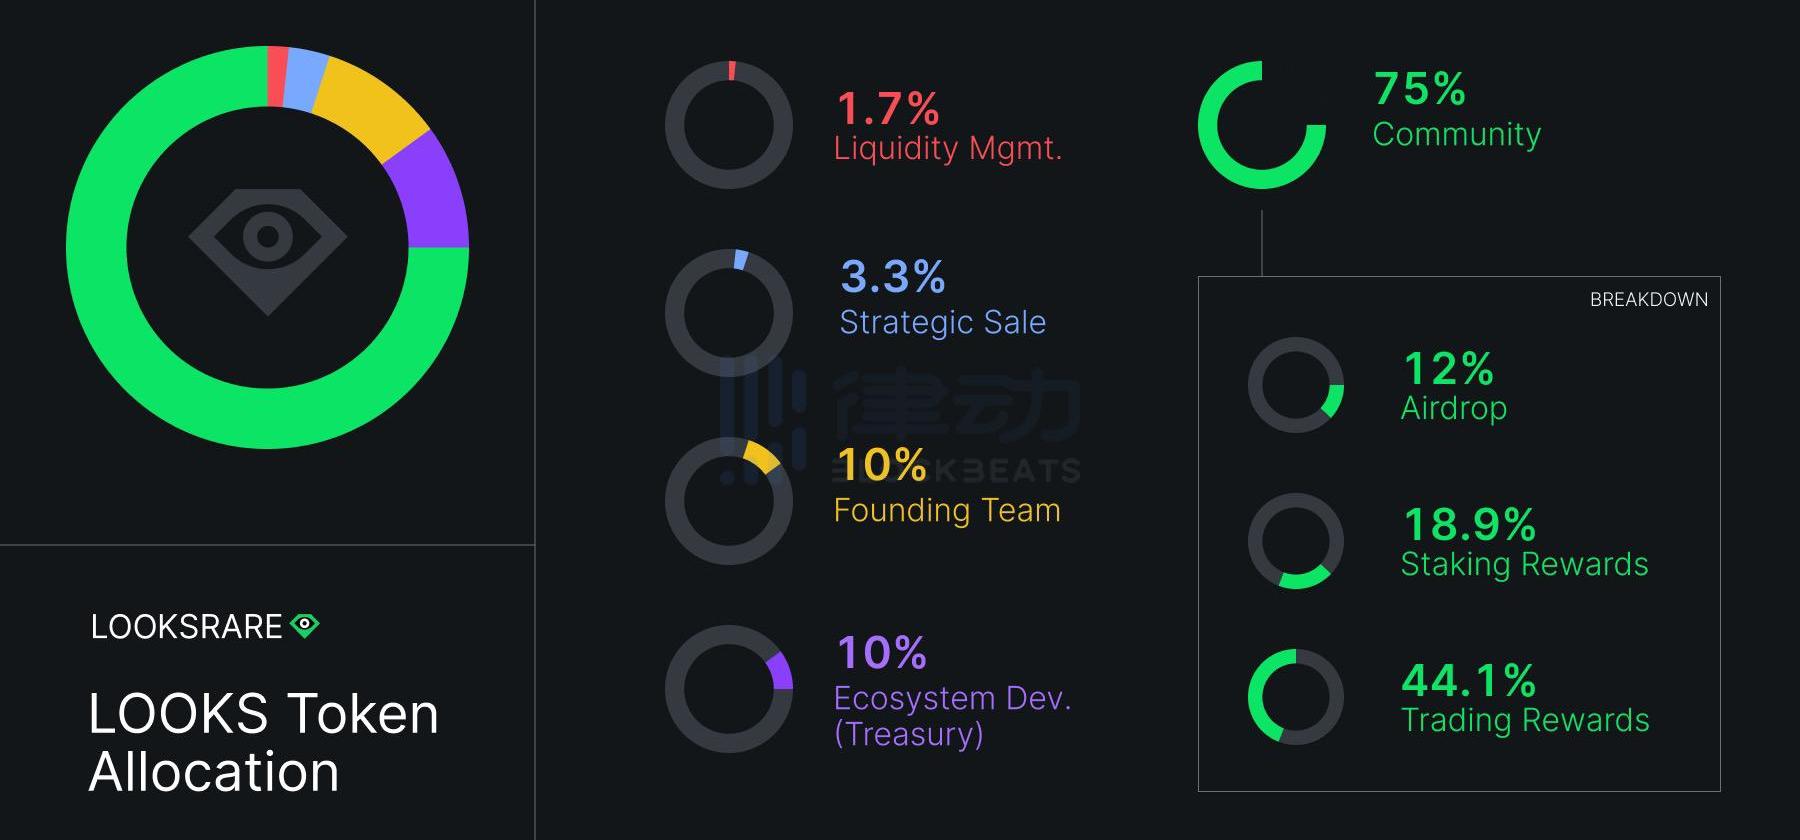Click the Strategic Sale ring icon
Image resolution: width=1800 pixels, height=840 pixels.
[x=729, y=312]
